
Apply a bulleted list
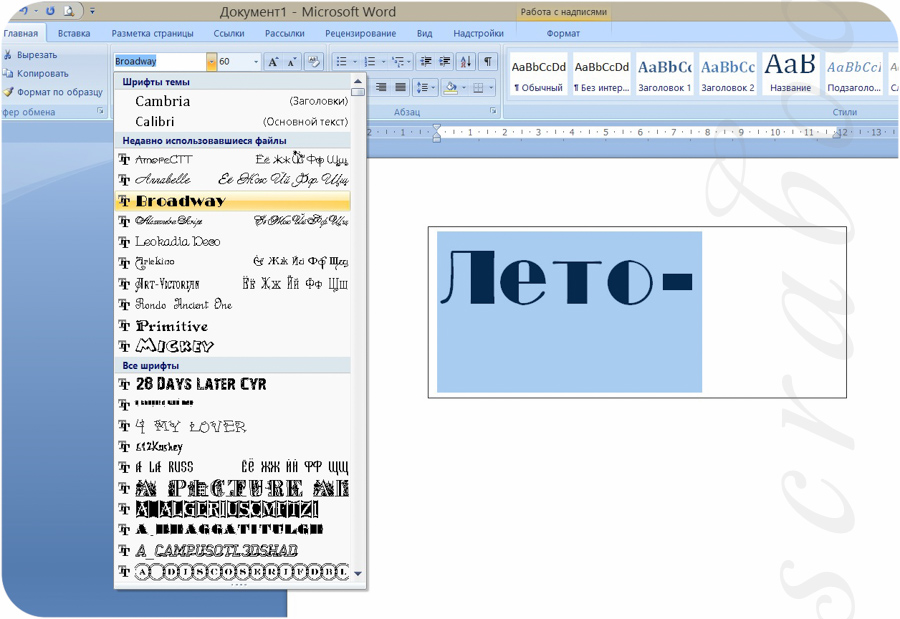[342, 61]
